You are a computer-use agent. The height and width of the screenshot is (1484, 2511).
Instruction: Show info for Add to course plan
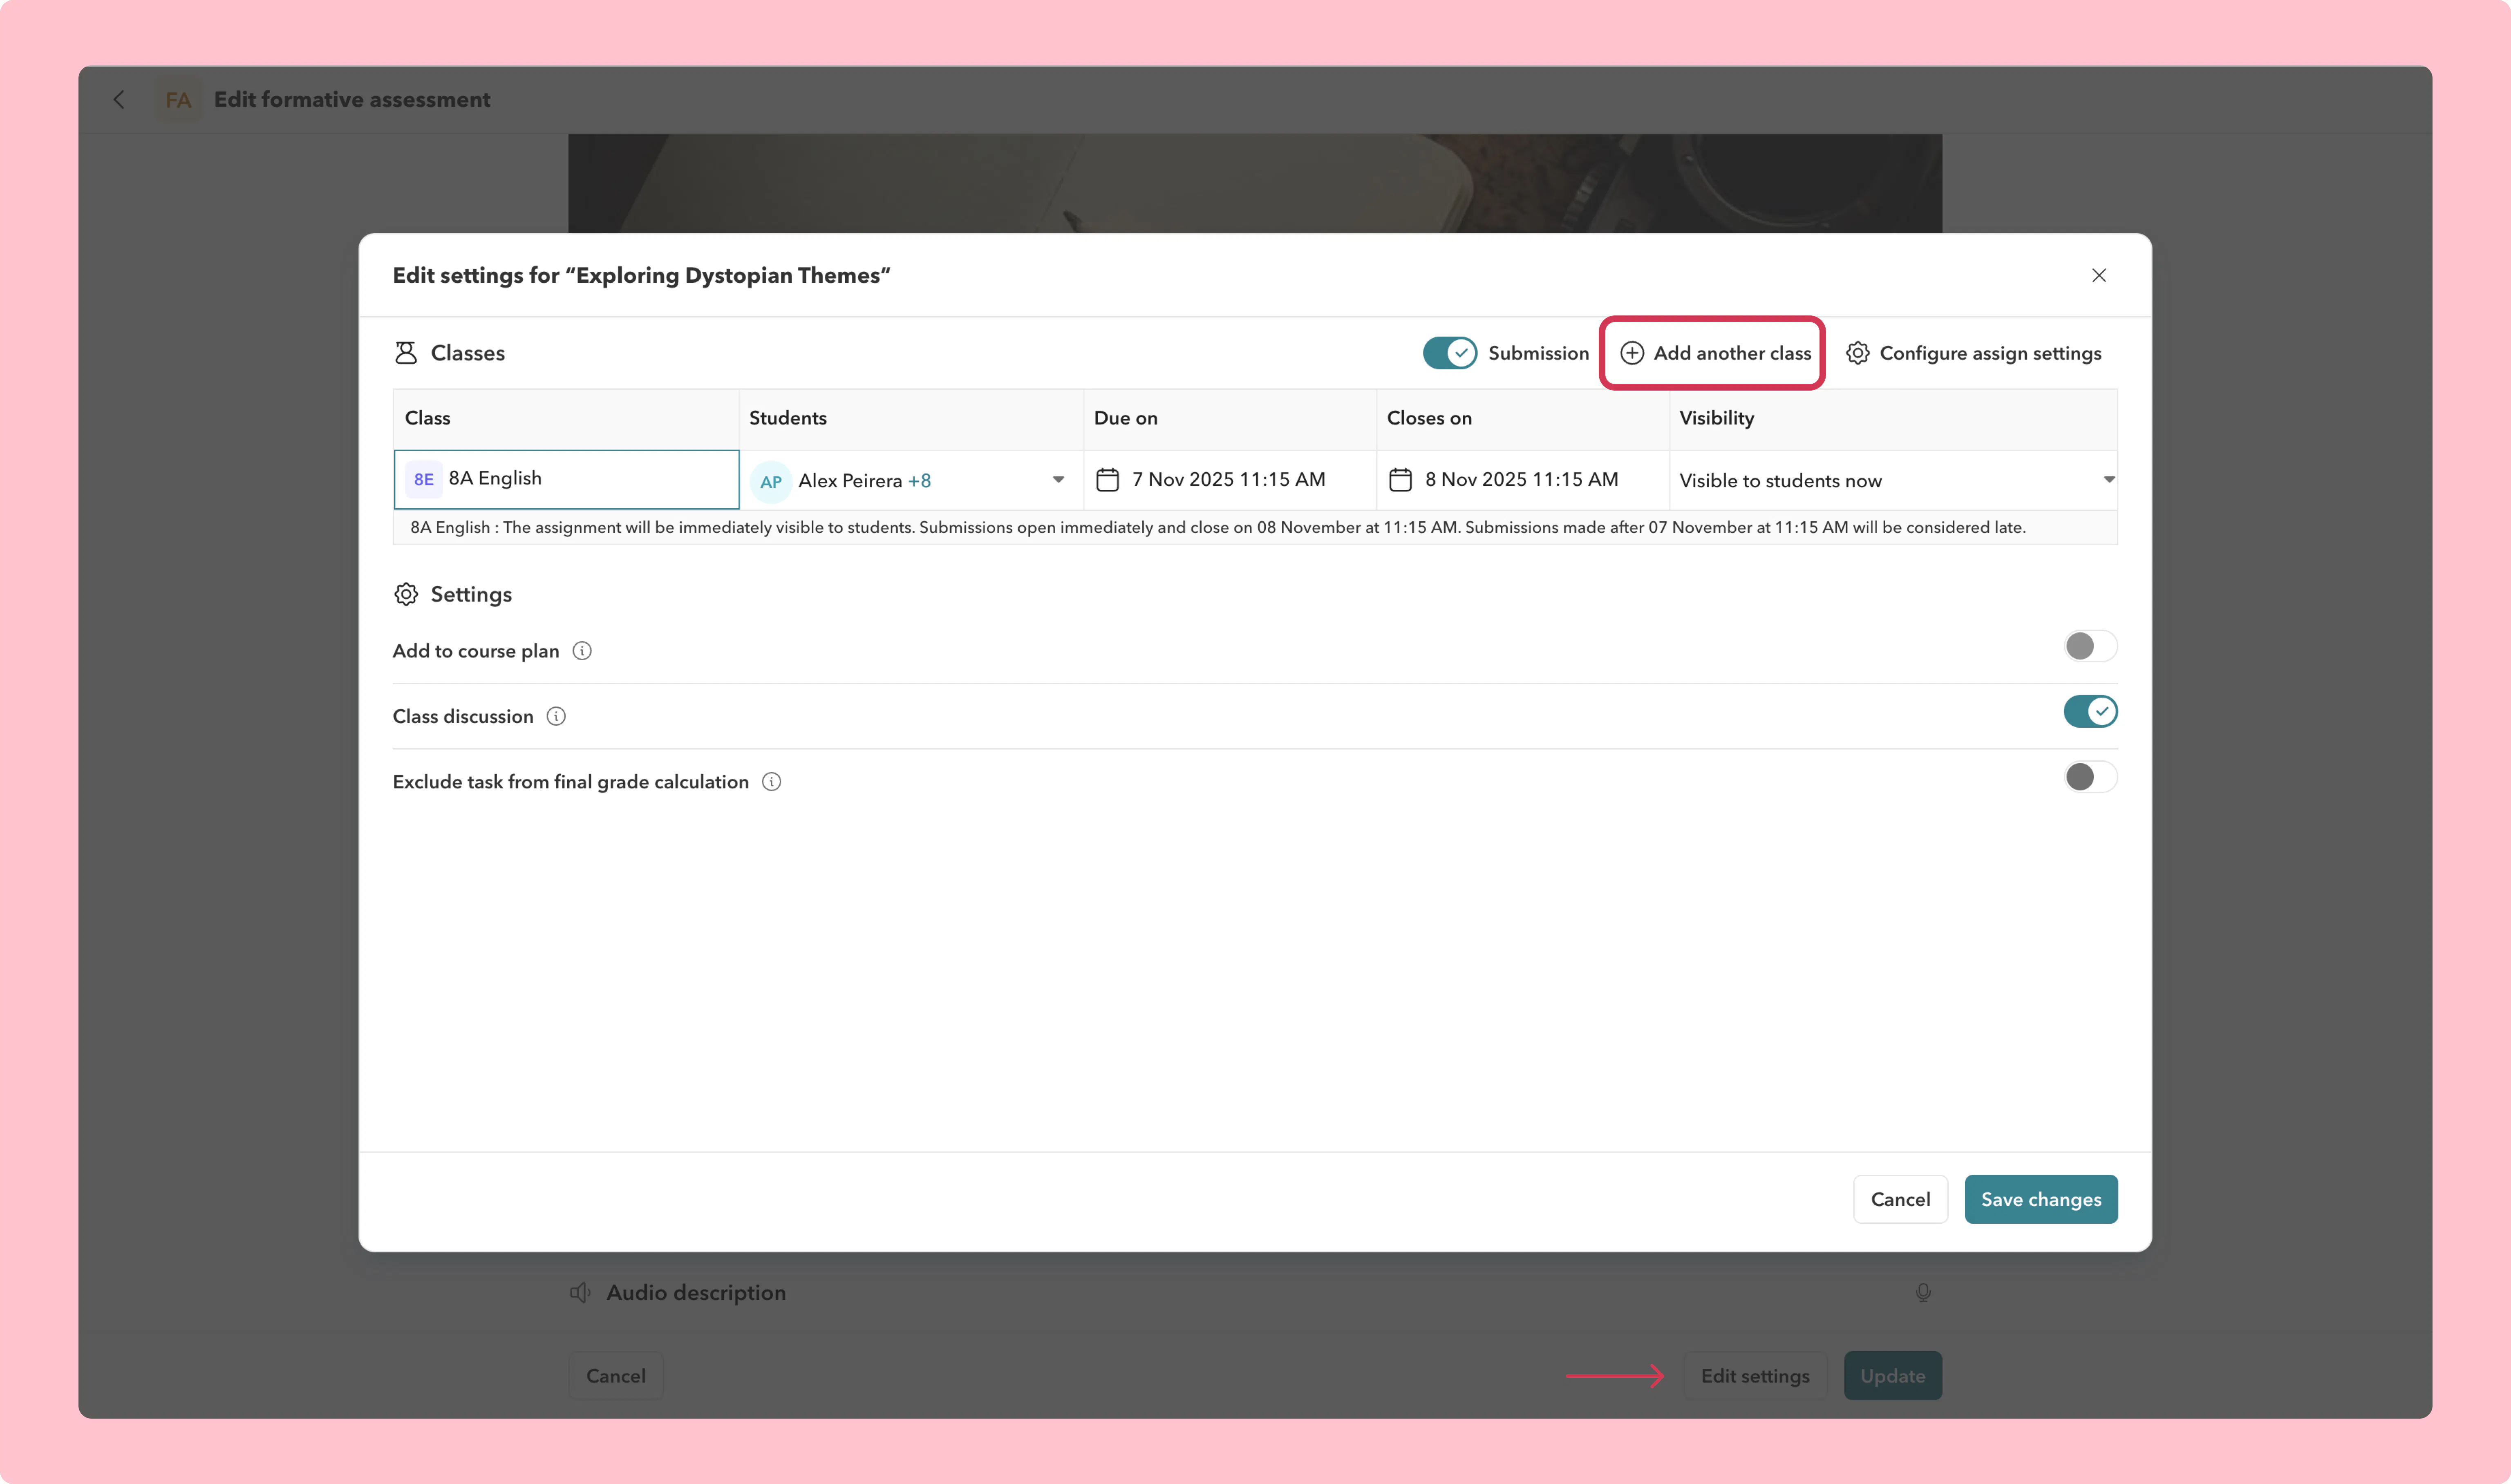click(x=582, y=651)
